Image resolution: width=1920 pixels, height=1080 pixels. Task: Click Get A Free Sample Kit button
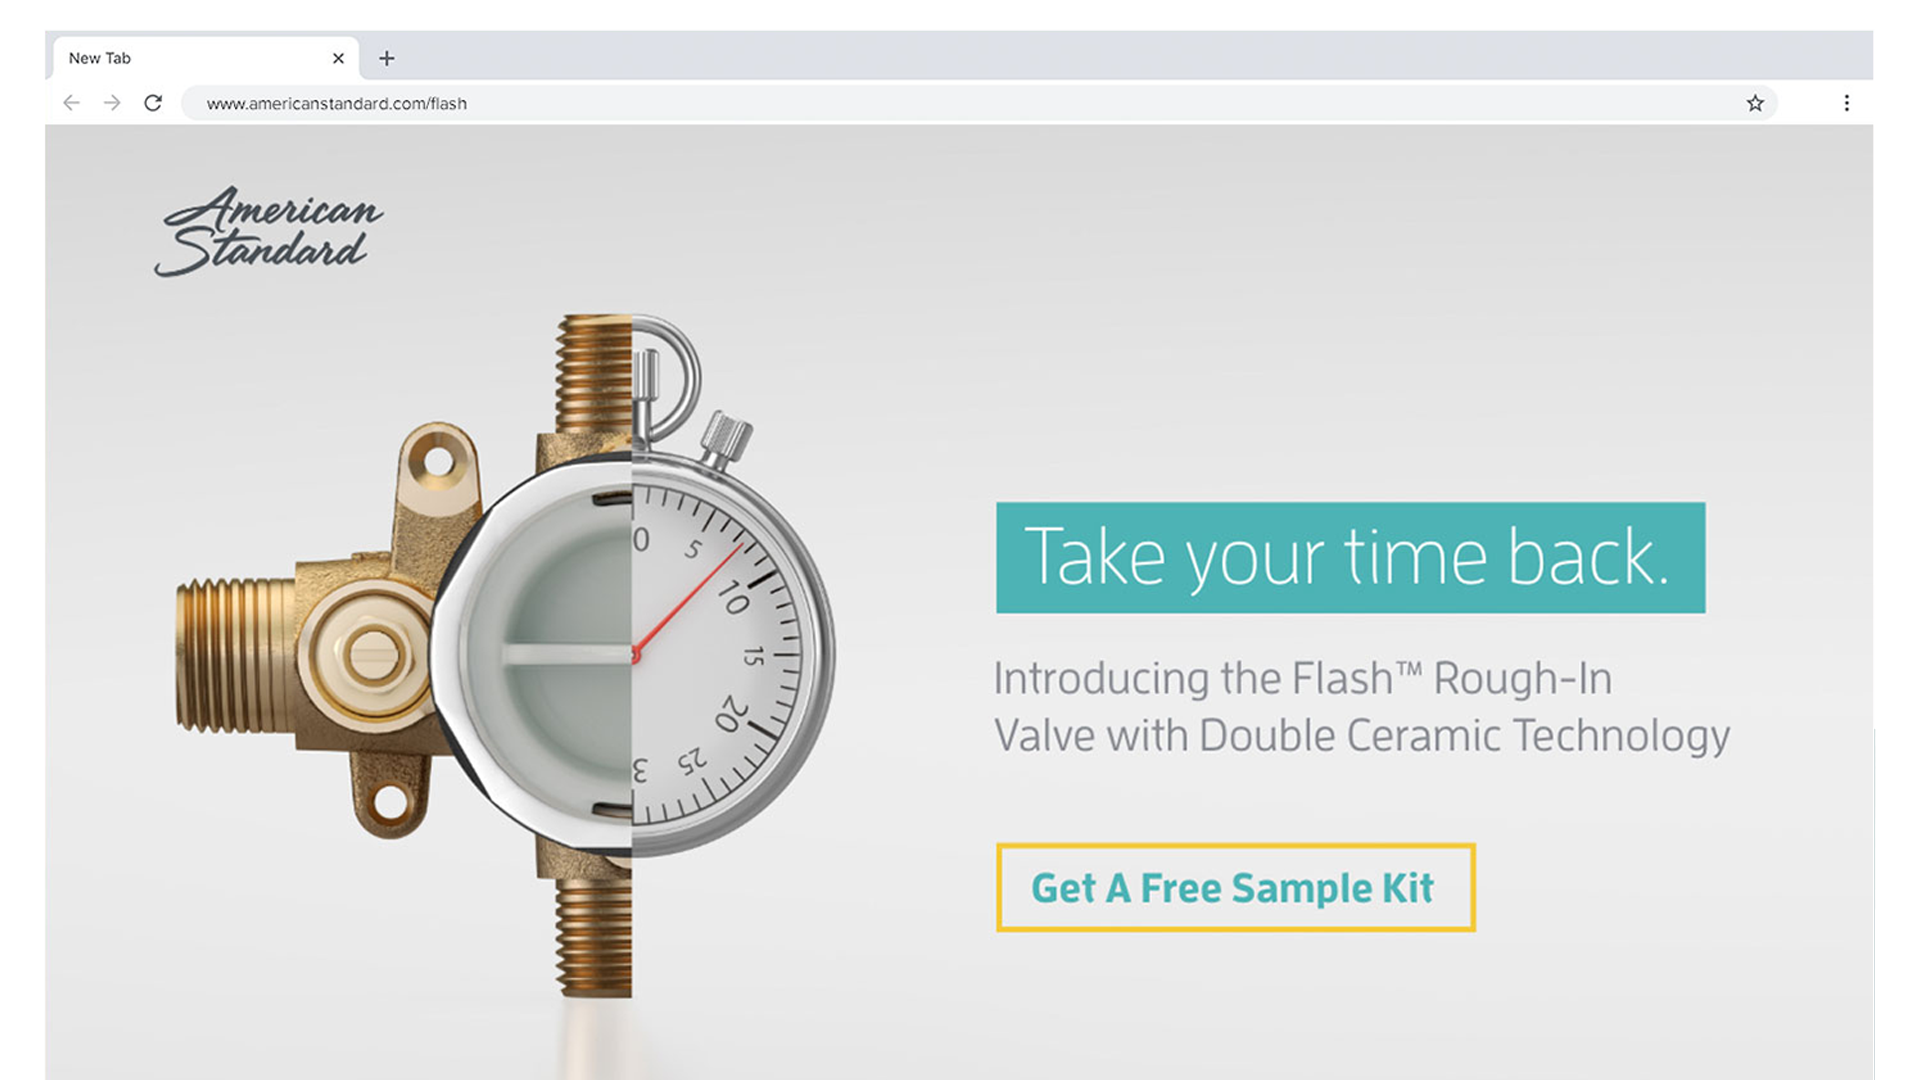tap(1236, 888)
